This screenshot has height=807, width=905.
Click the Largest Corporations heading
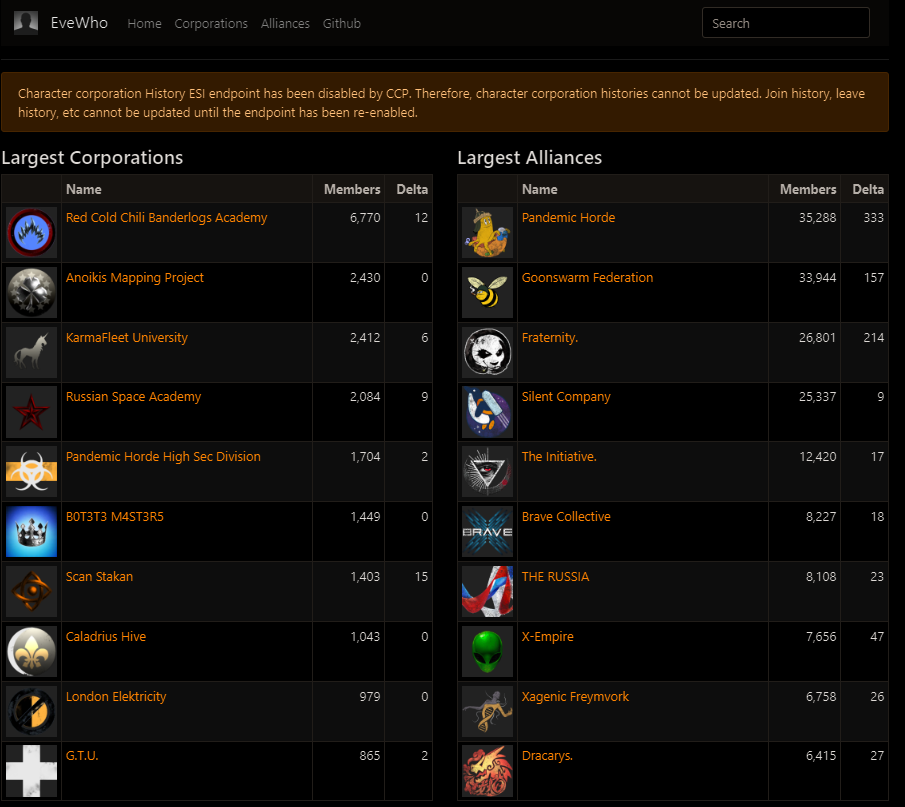92,158
